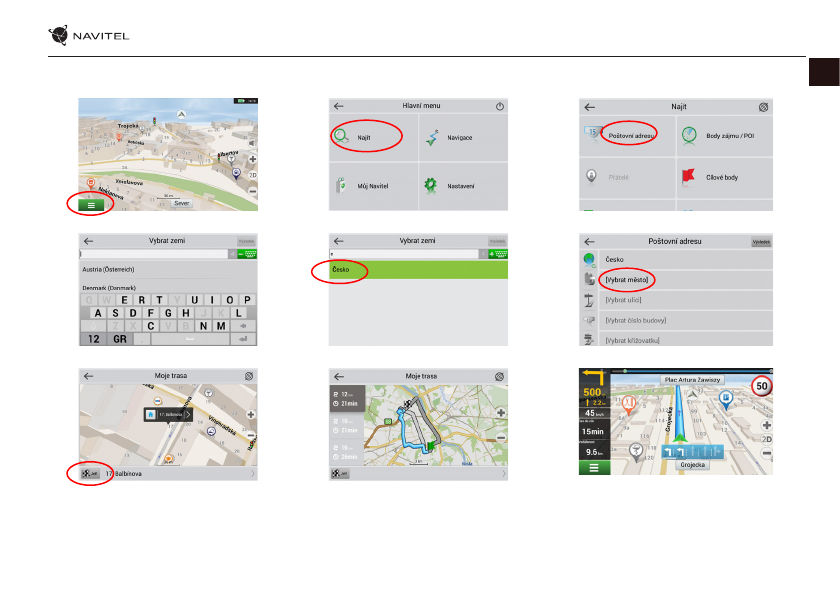Select the first route option, 21min
Image resolution: width=840 pixels, height=595 pixels.
tap(346, 399)
